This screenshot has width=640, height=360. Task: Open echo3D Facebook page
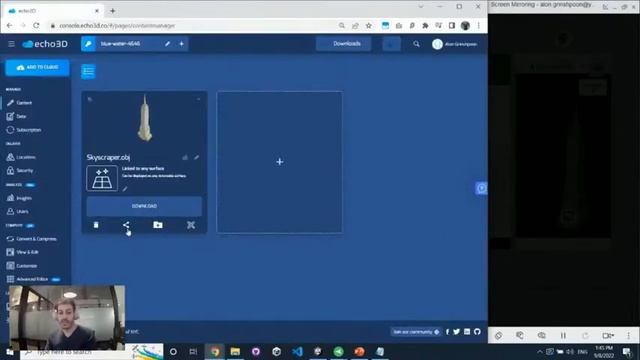447,332
